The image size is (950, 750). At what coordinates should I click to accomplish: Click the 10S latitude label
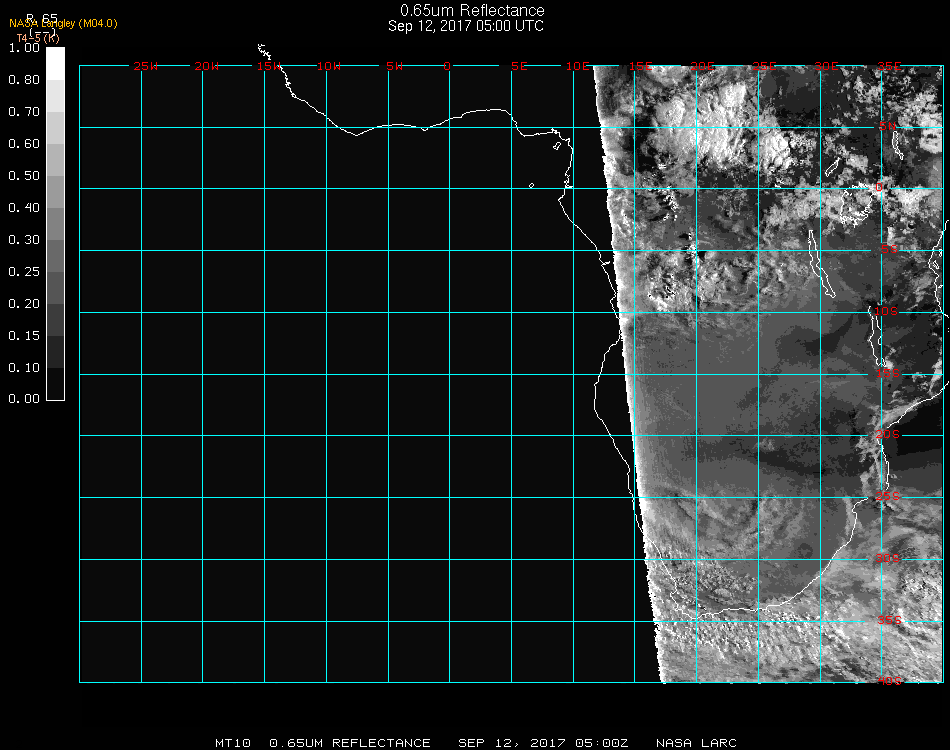pyautogui.click(x=887, y=312)
